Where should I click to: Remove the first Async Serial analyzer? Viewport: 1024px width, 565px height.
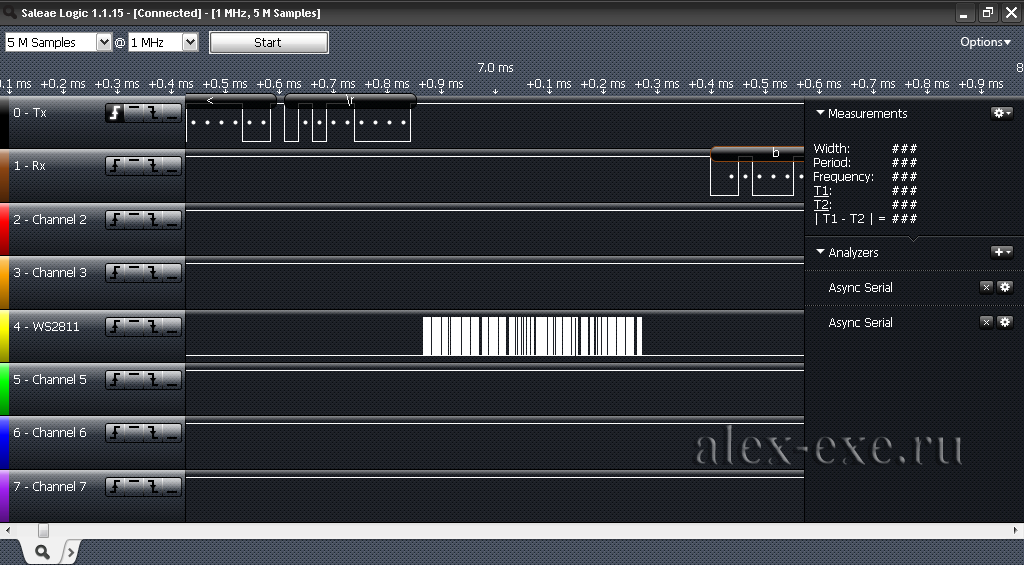tap(986, 287)
